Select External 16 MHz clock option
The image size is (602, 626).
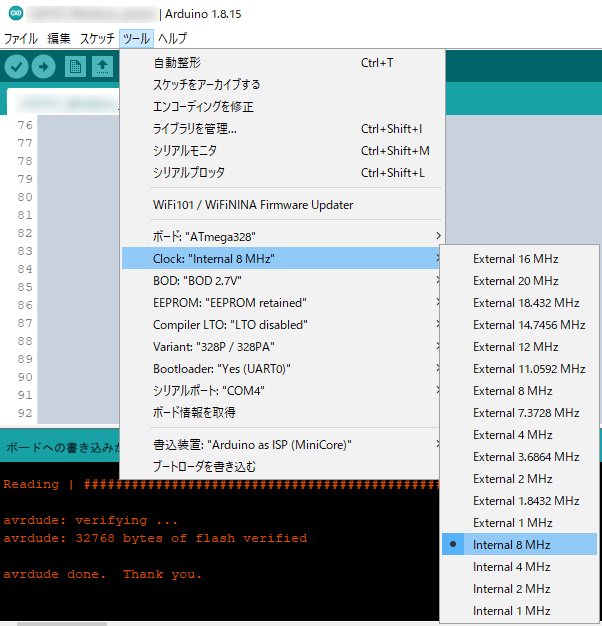click(519, 259)
